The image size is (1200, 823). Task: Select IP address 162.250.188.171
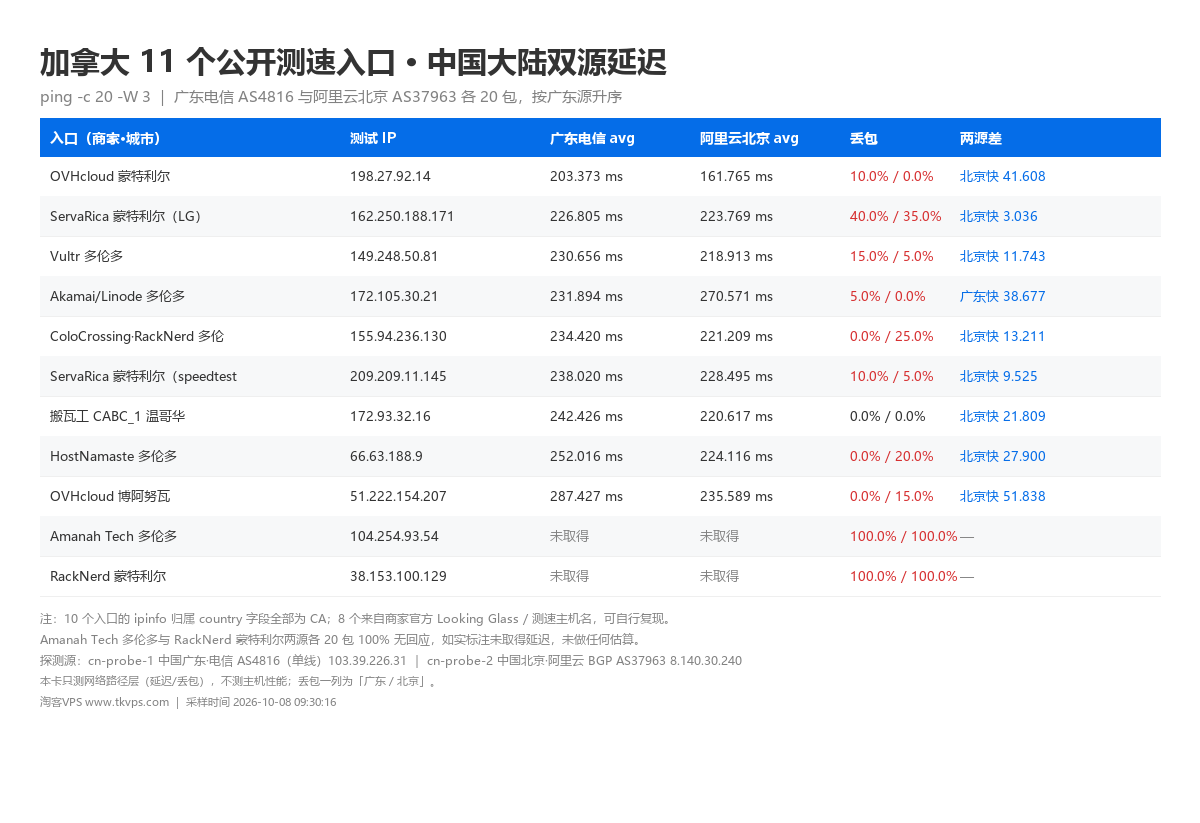[402, 216]
